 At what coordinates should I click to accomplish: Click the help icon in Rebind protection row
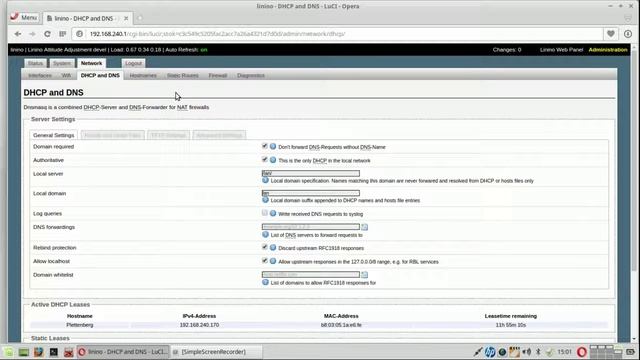point(273,248)
